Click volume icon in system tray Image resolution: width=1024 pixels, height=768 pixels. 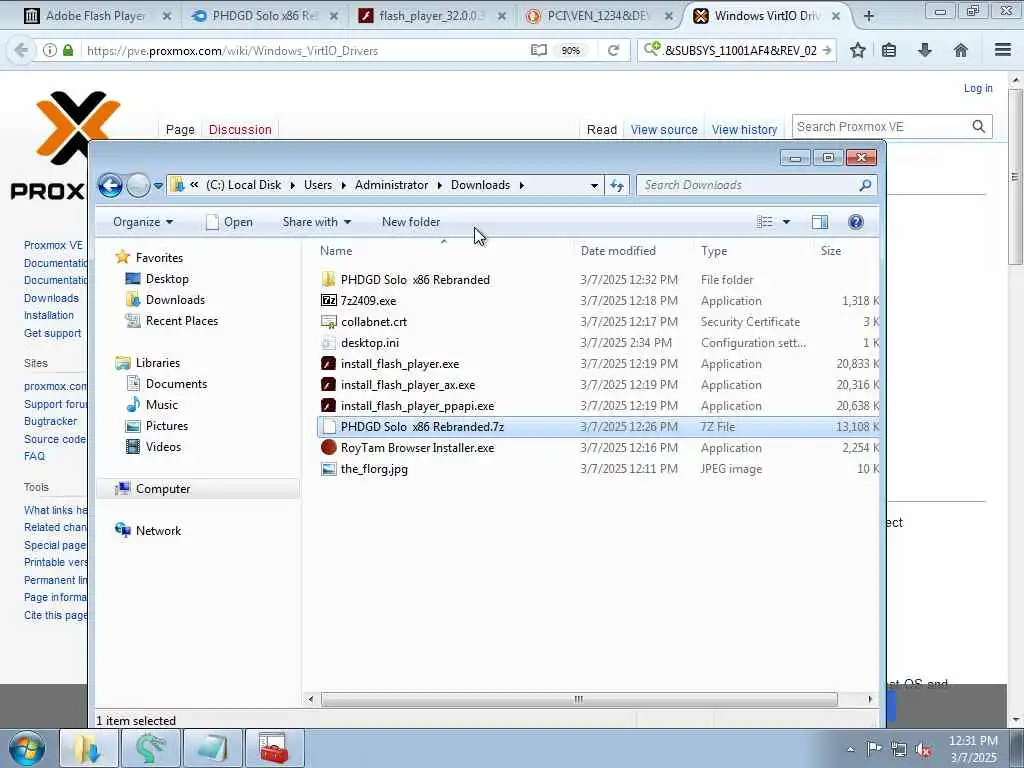[923, 749]
